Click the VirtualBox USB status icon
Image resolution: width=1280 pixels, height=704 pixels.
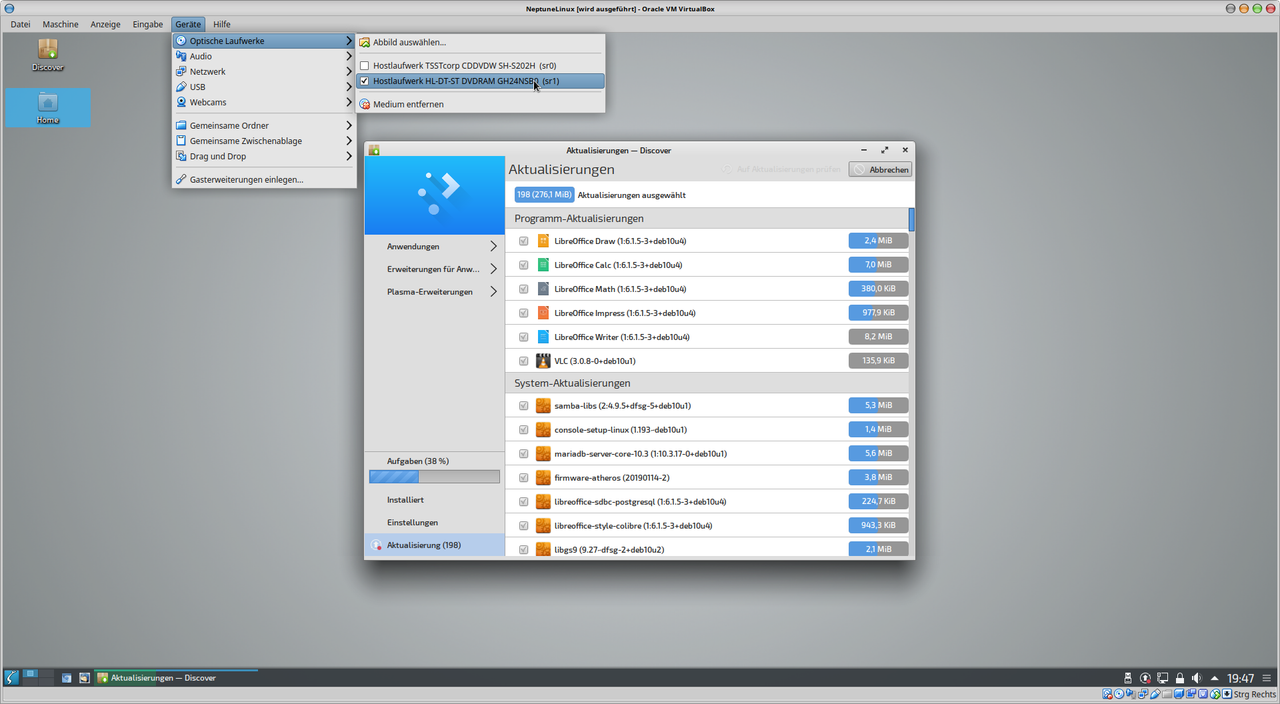(x=1155, y=694)
